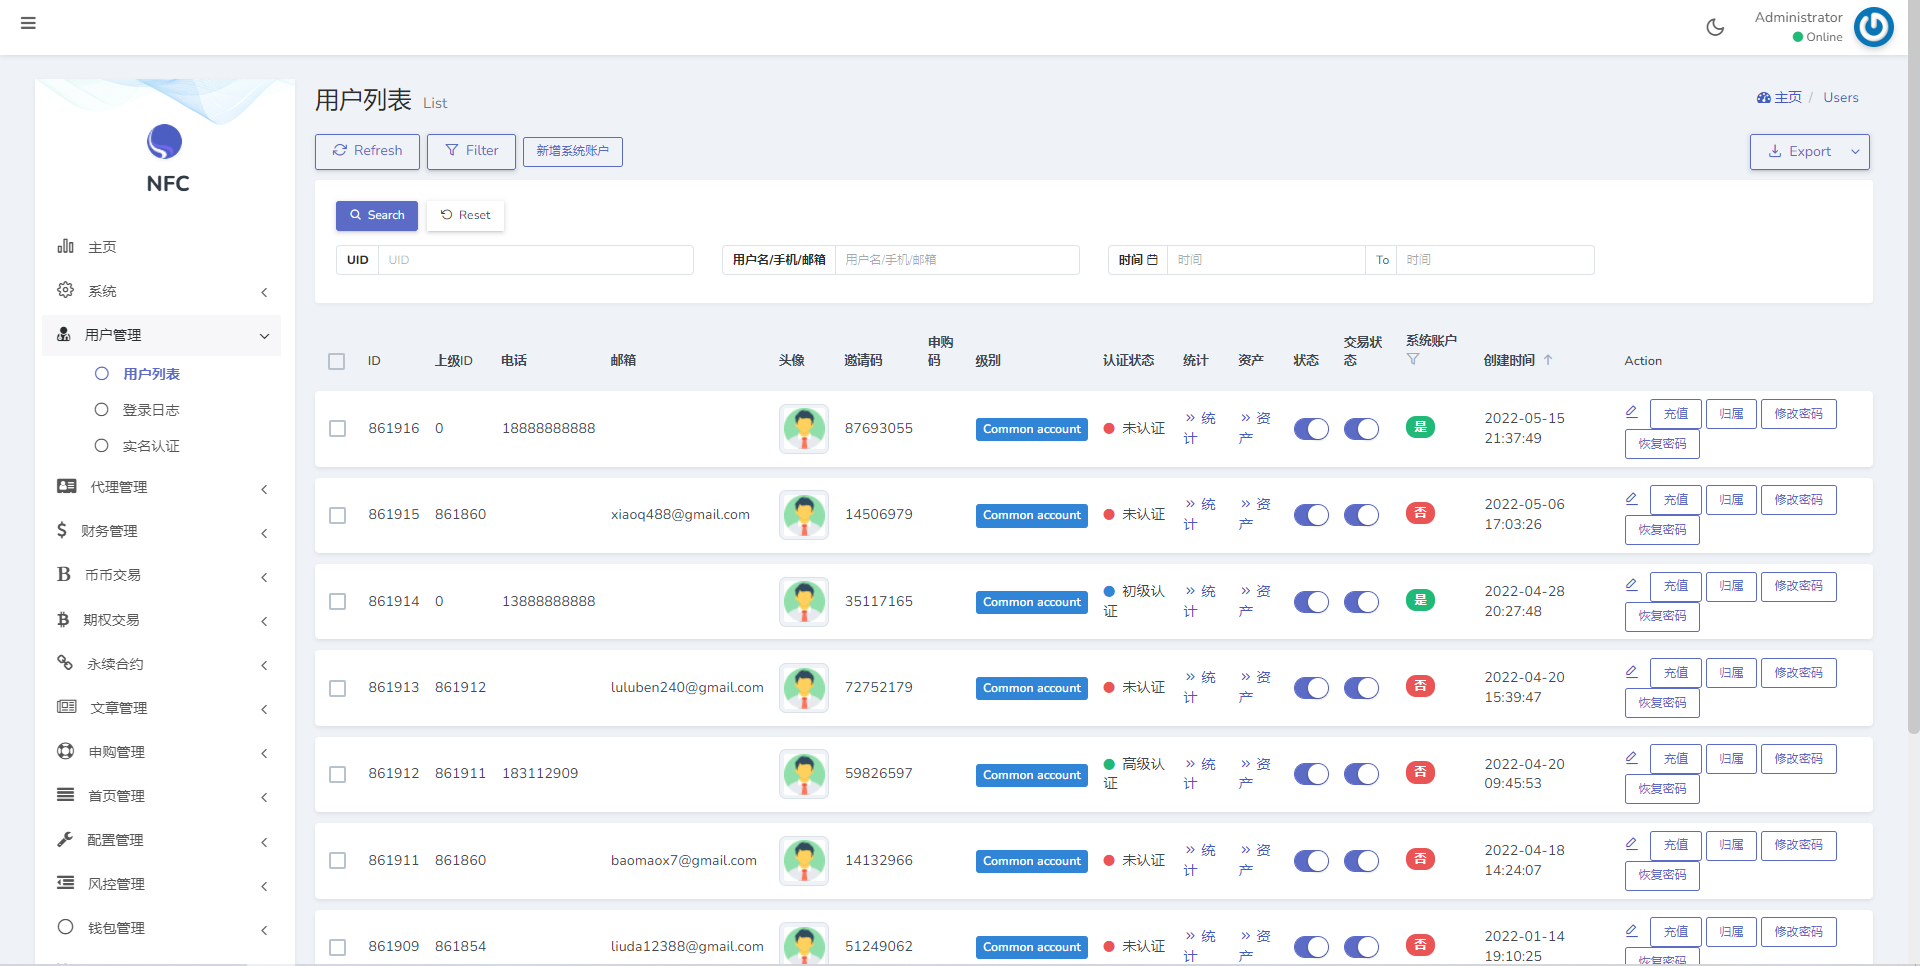The height and width of the screenshot is (966, 1920).
Task: Click the NFC logo icon
Action: coord(165,142)
